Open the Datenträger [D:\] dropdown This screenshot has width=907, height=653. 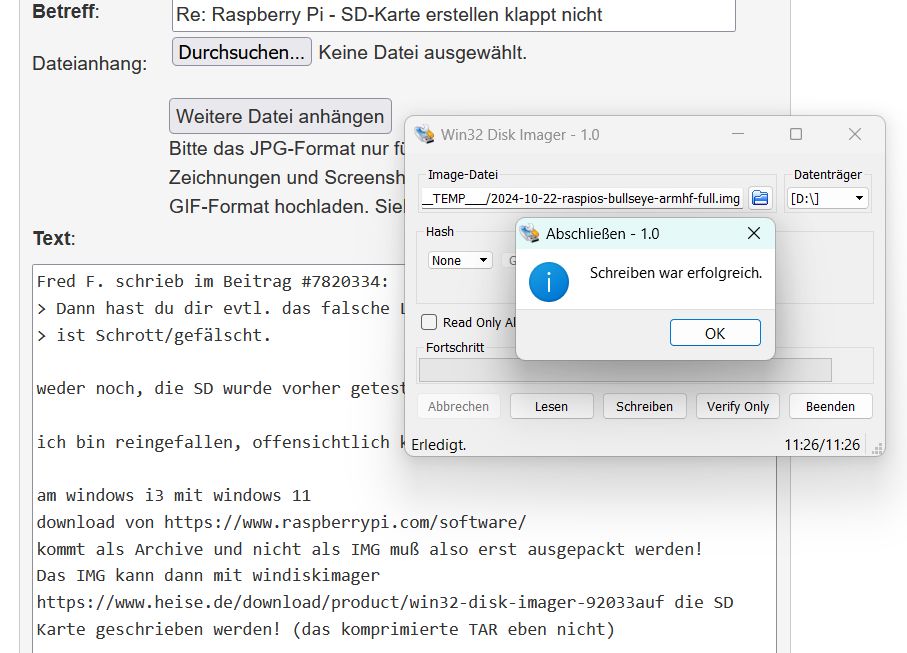tap(827, 198)
